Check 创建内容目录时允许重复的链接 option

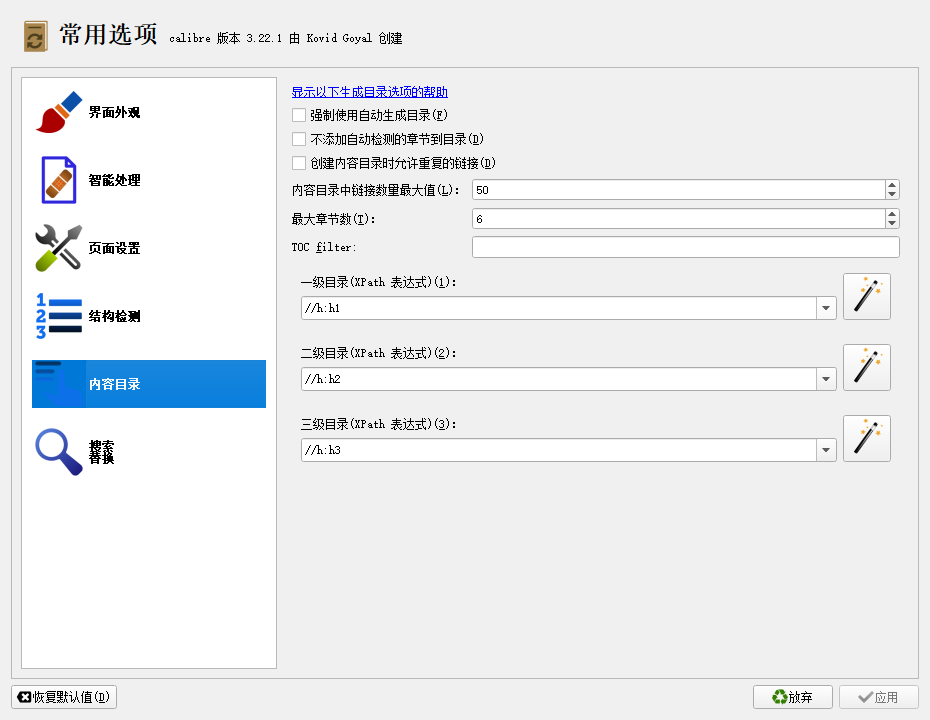pyautogui.click(x=299, y=163)
